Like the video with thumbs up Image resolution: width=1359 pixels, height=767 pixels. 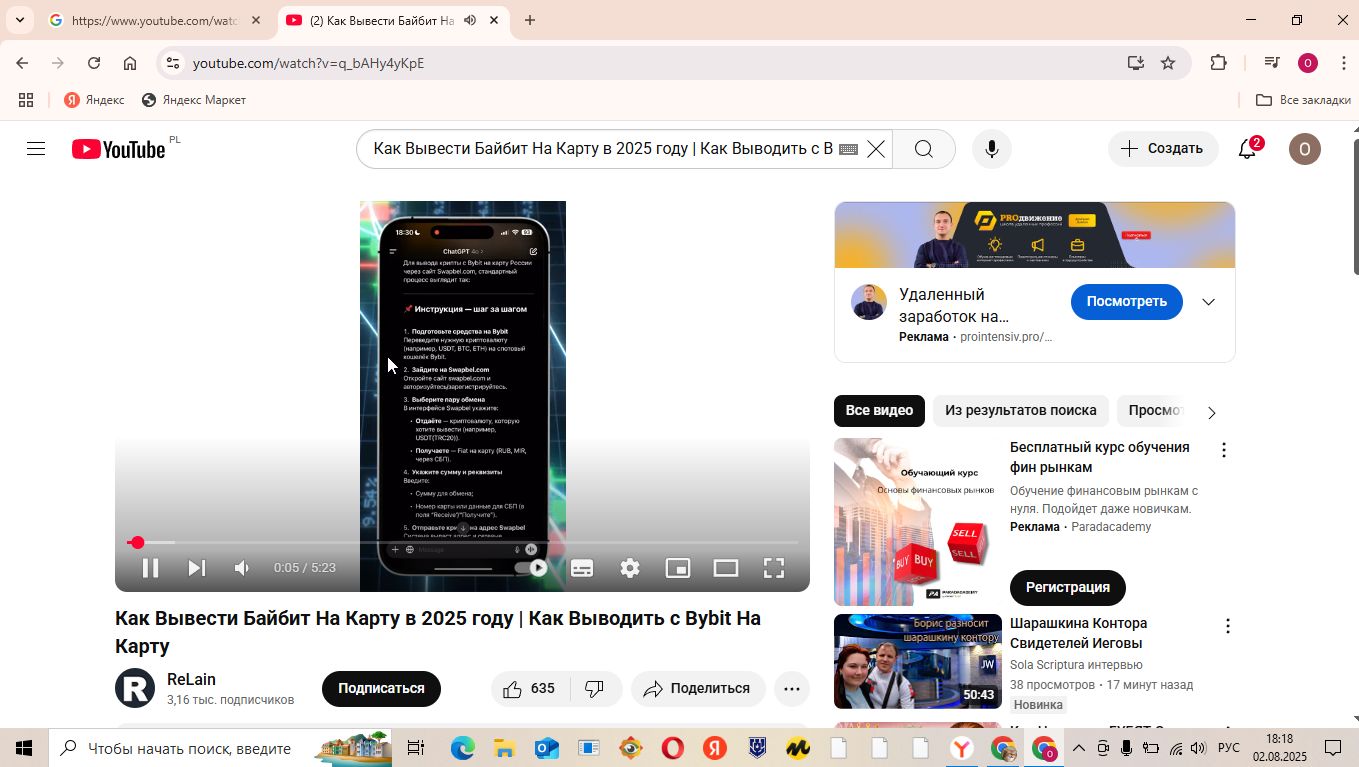pyautogui.click(x=531, y=689)
